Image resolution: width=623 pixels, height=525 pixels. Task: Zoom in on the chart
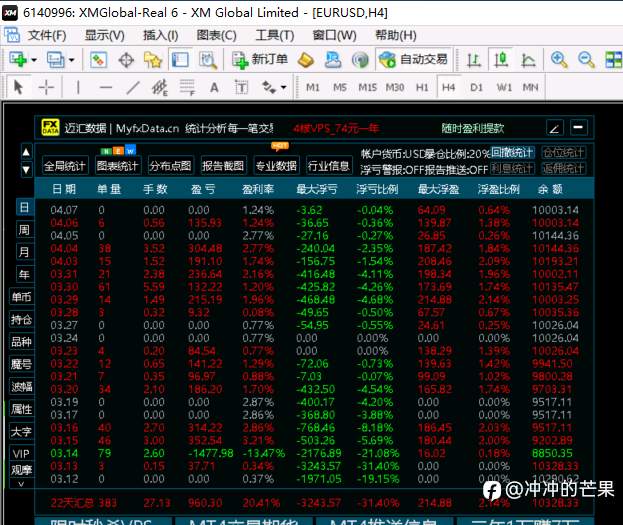click(559, 60)
